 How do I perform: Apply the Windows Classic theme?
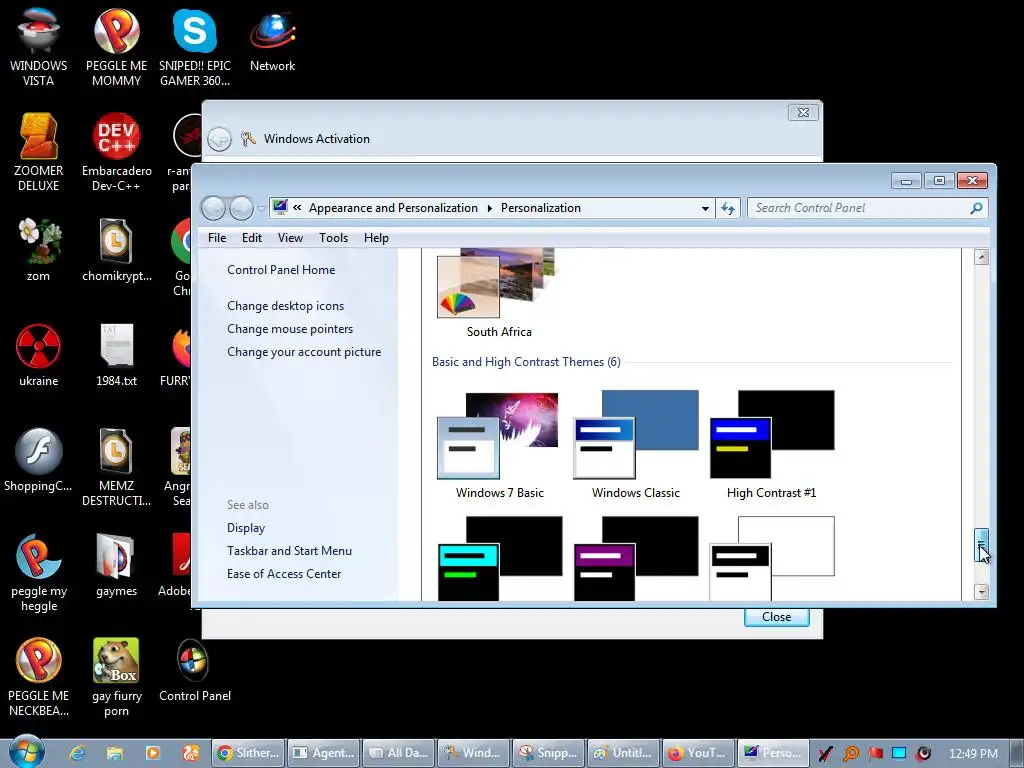pyautogui.click(x=635, y=445)
